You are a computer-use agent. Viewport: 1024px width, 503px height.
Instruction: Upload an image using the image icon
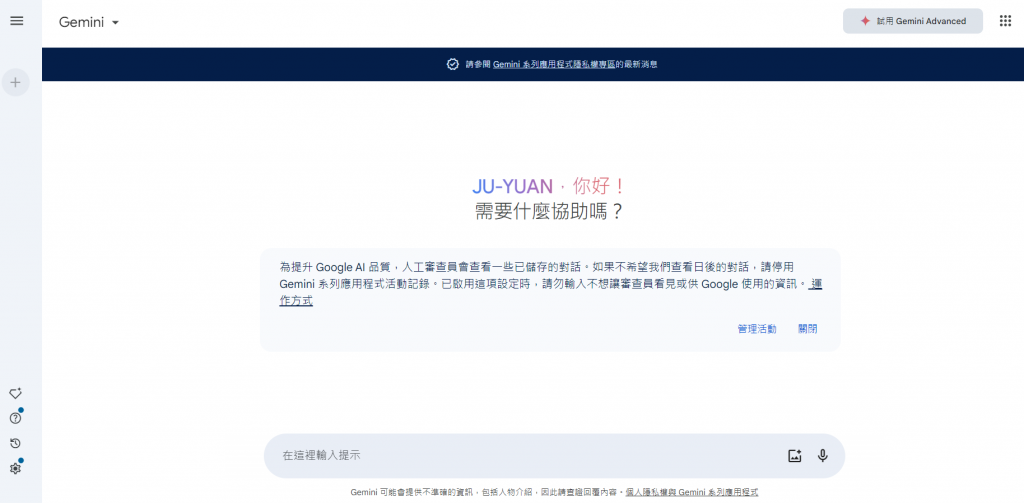794,456
